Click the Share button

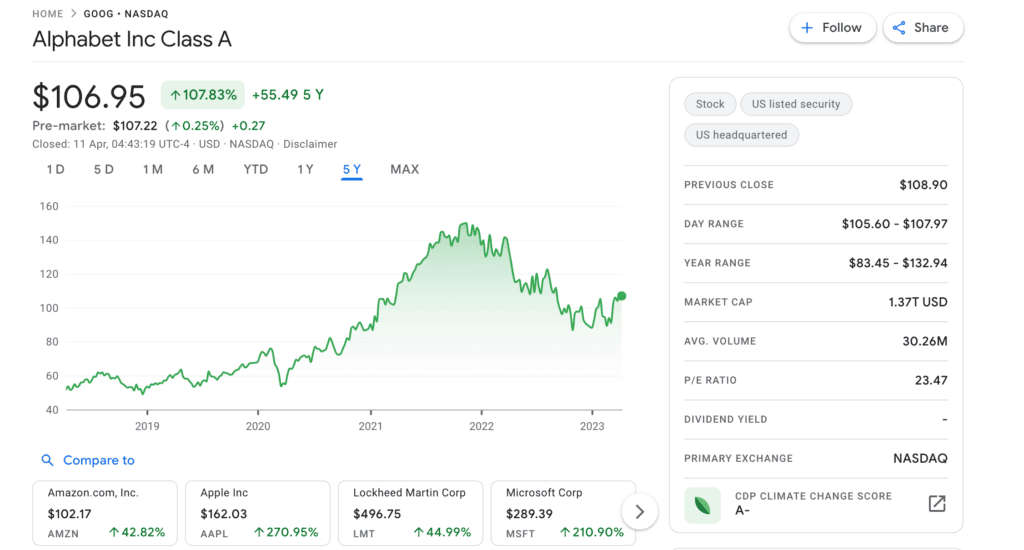(919, 28)
